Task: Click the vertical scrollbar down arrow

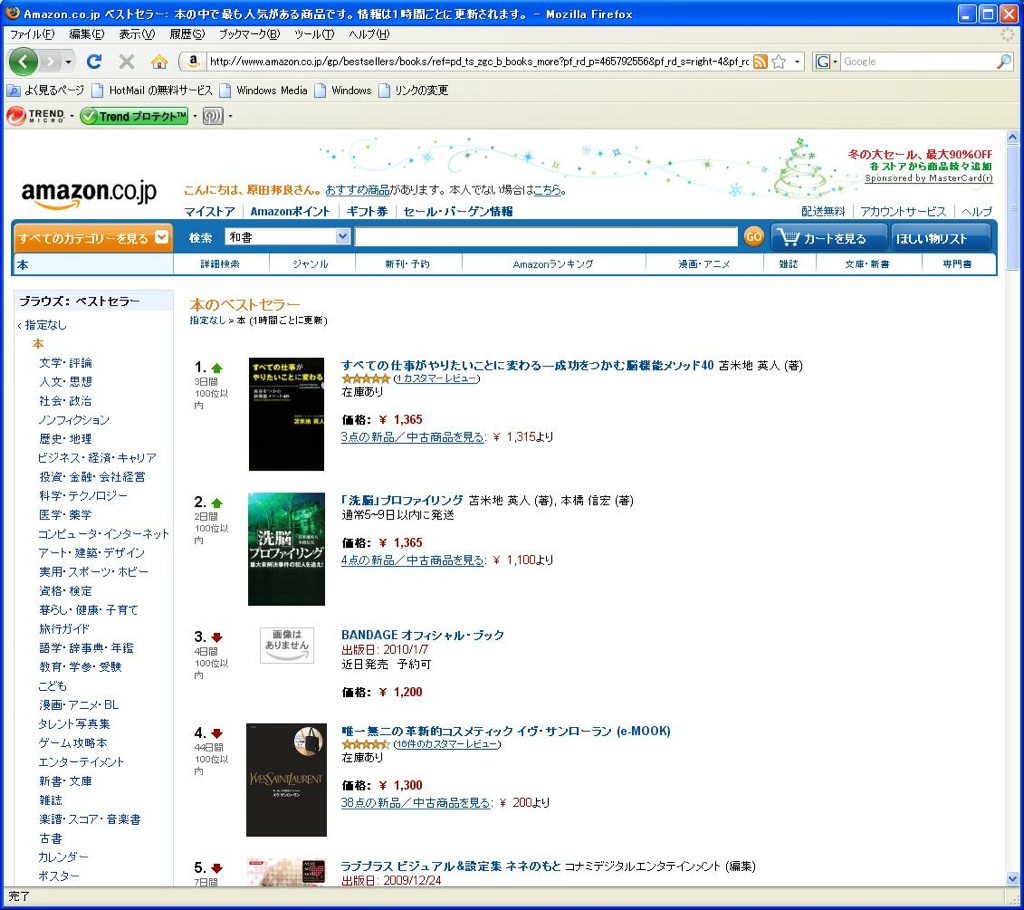Action: [1012, 879]
